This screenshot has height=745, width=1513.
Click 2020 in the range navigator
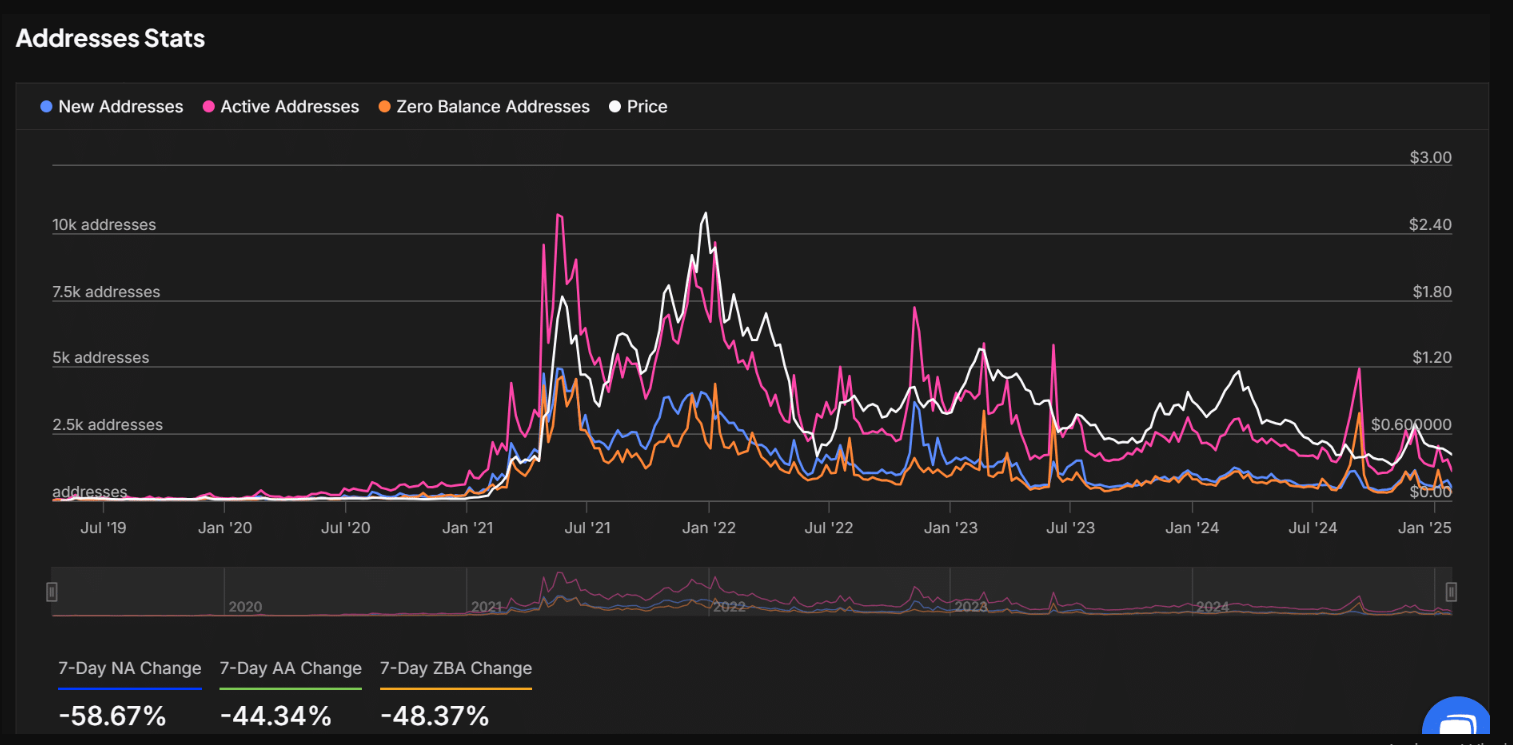click(x=245, y=607)
